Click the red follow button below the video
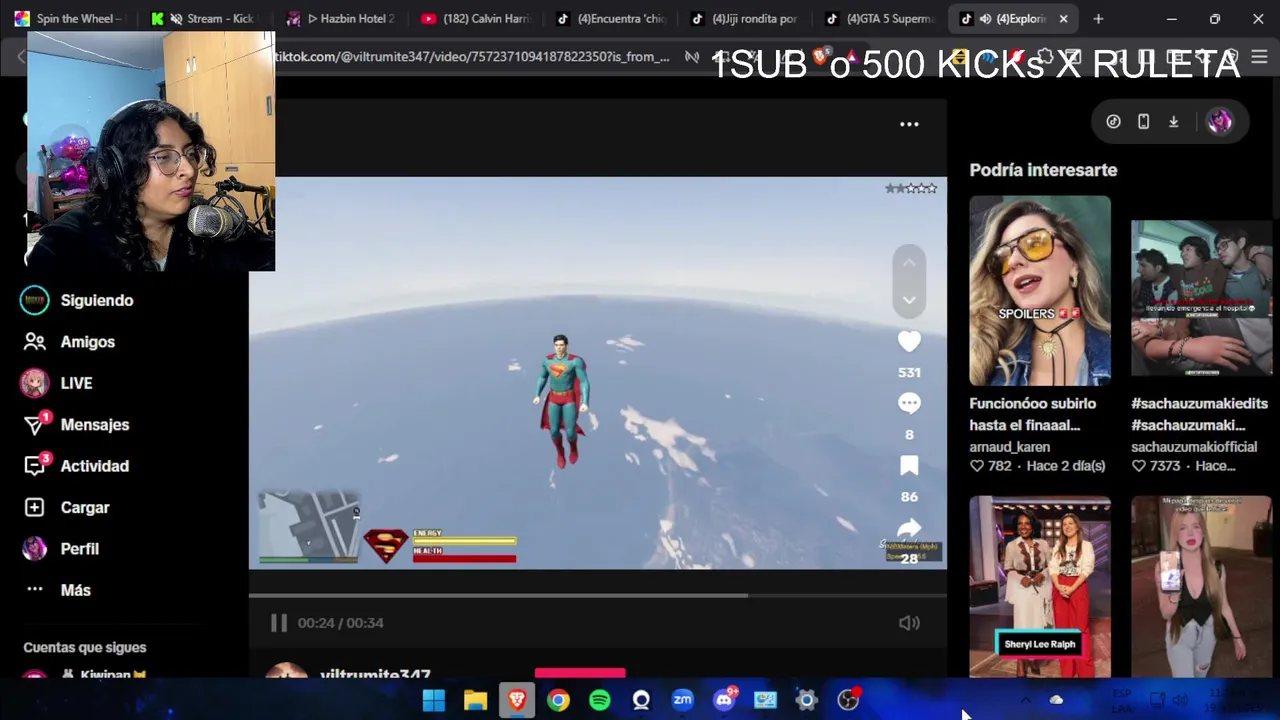This screenshot has width=1280, height=720. coord(580,675)
